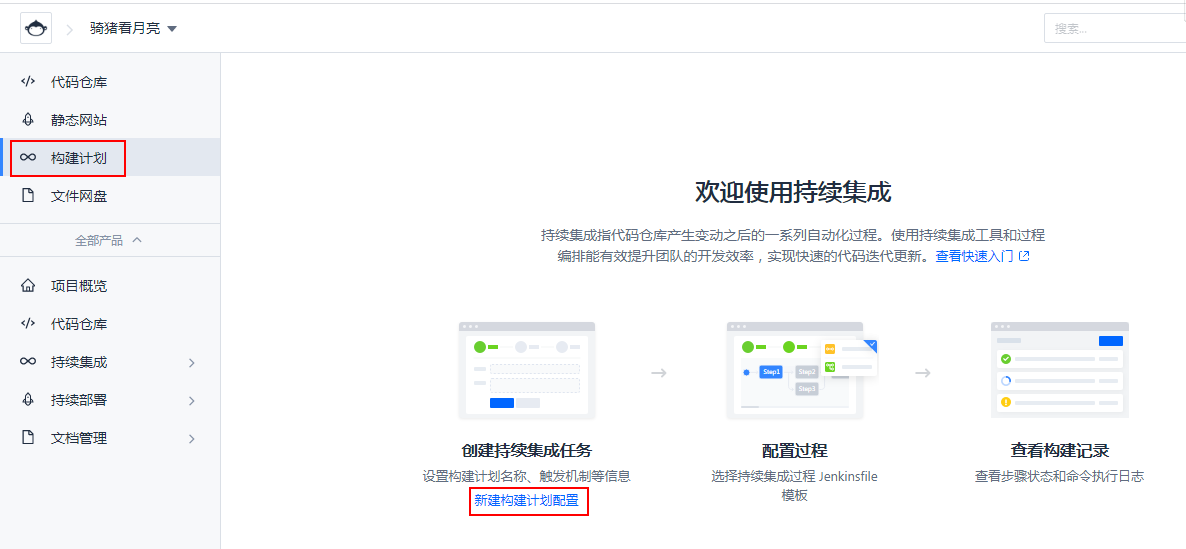Click the infinity icon beside 构建计划
1186x549 pixels.
[x=28, y=157]
